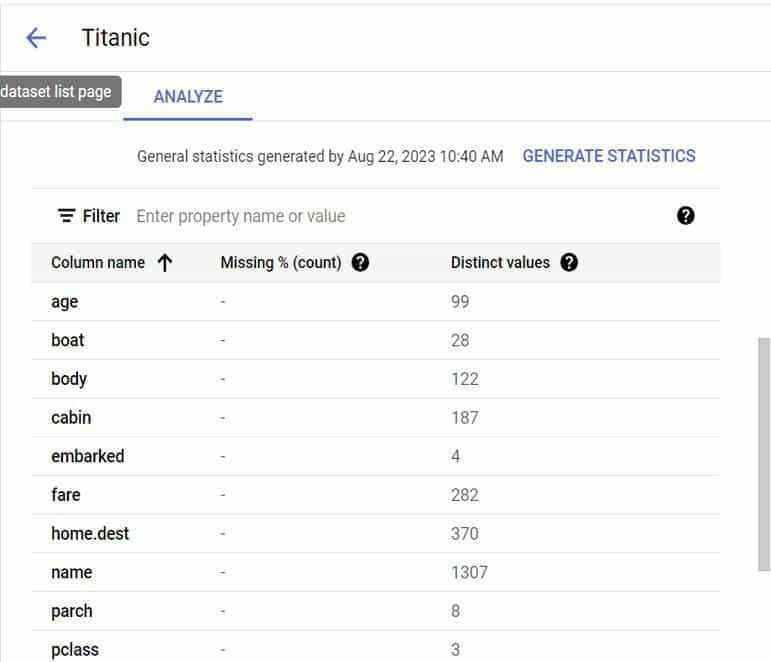This screenshot has height=662, width=771.
Task: Click the Distinct values column header
Action: (x=500, y=263)
